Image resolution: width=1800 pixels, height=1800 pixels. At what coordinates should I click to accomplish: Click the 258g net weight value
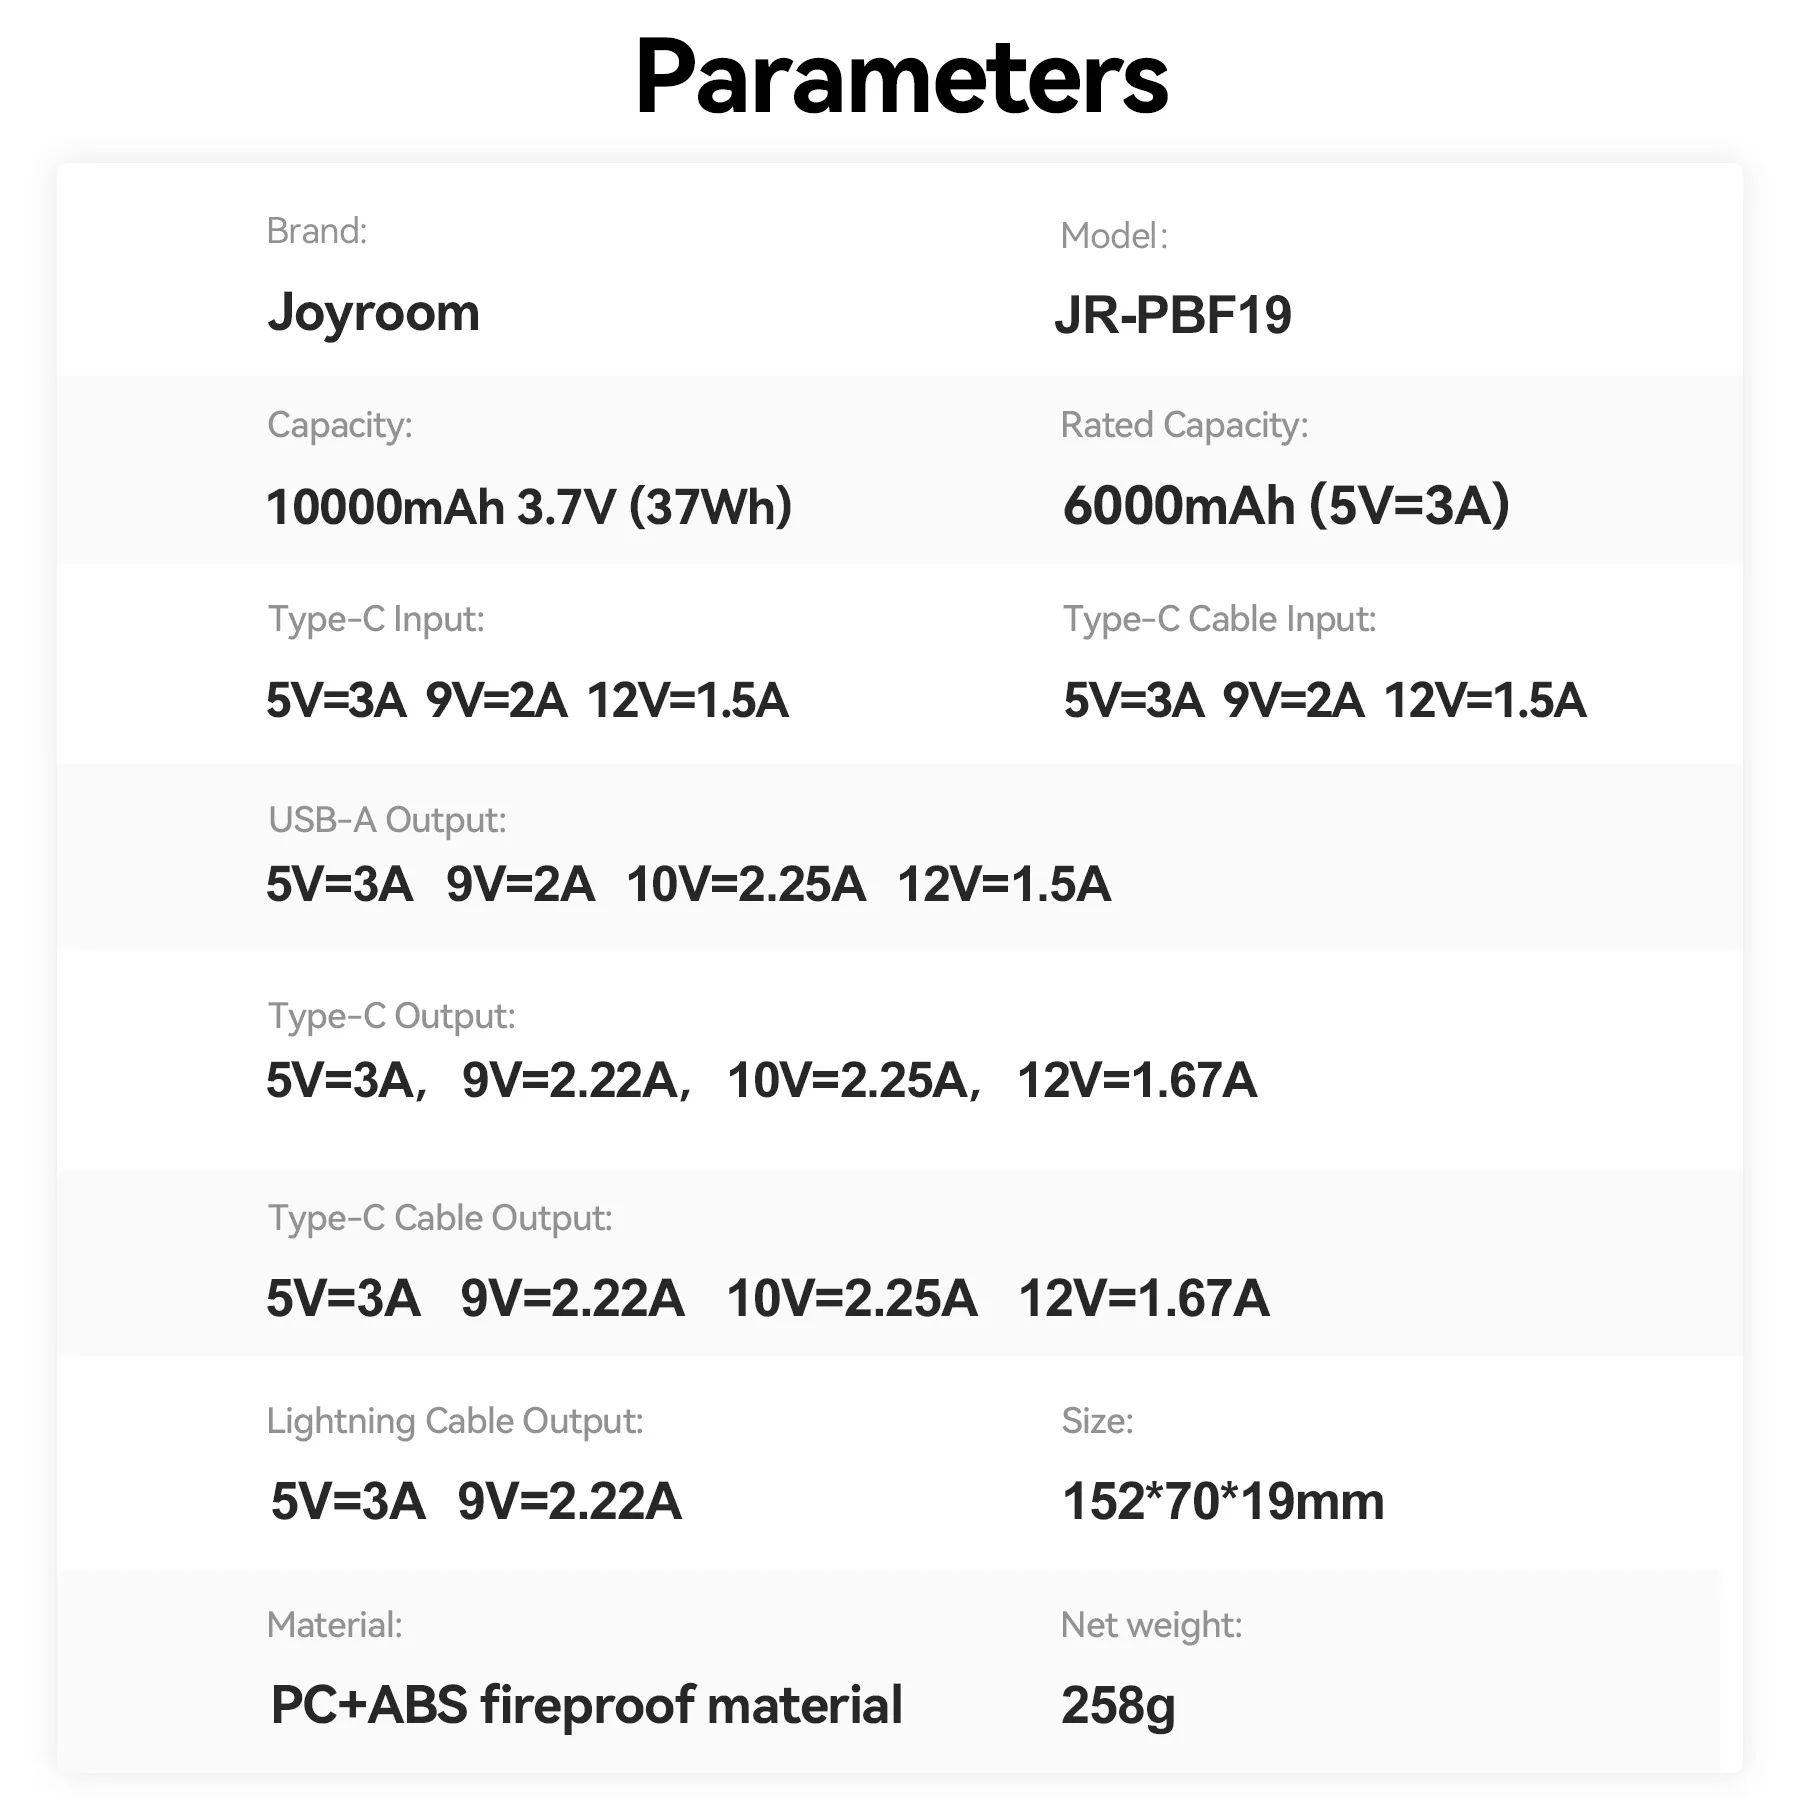1118,1705
